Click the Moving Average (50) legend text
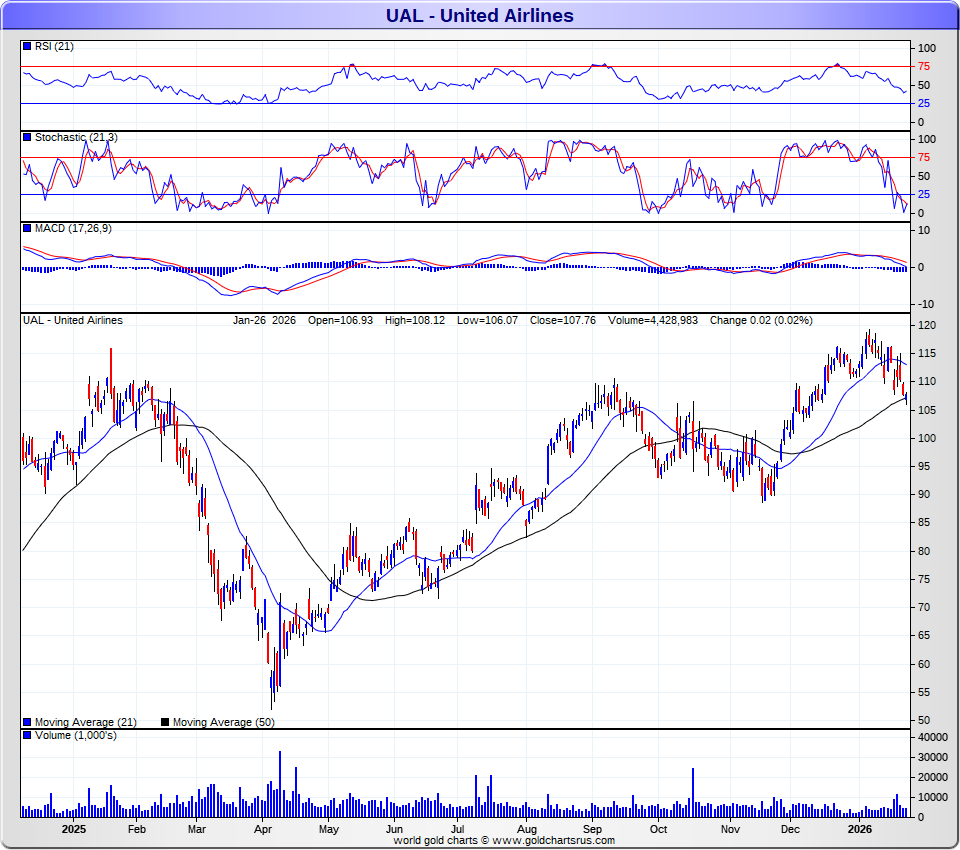 click(223, 722)
